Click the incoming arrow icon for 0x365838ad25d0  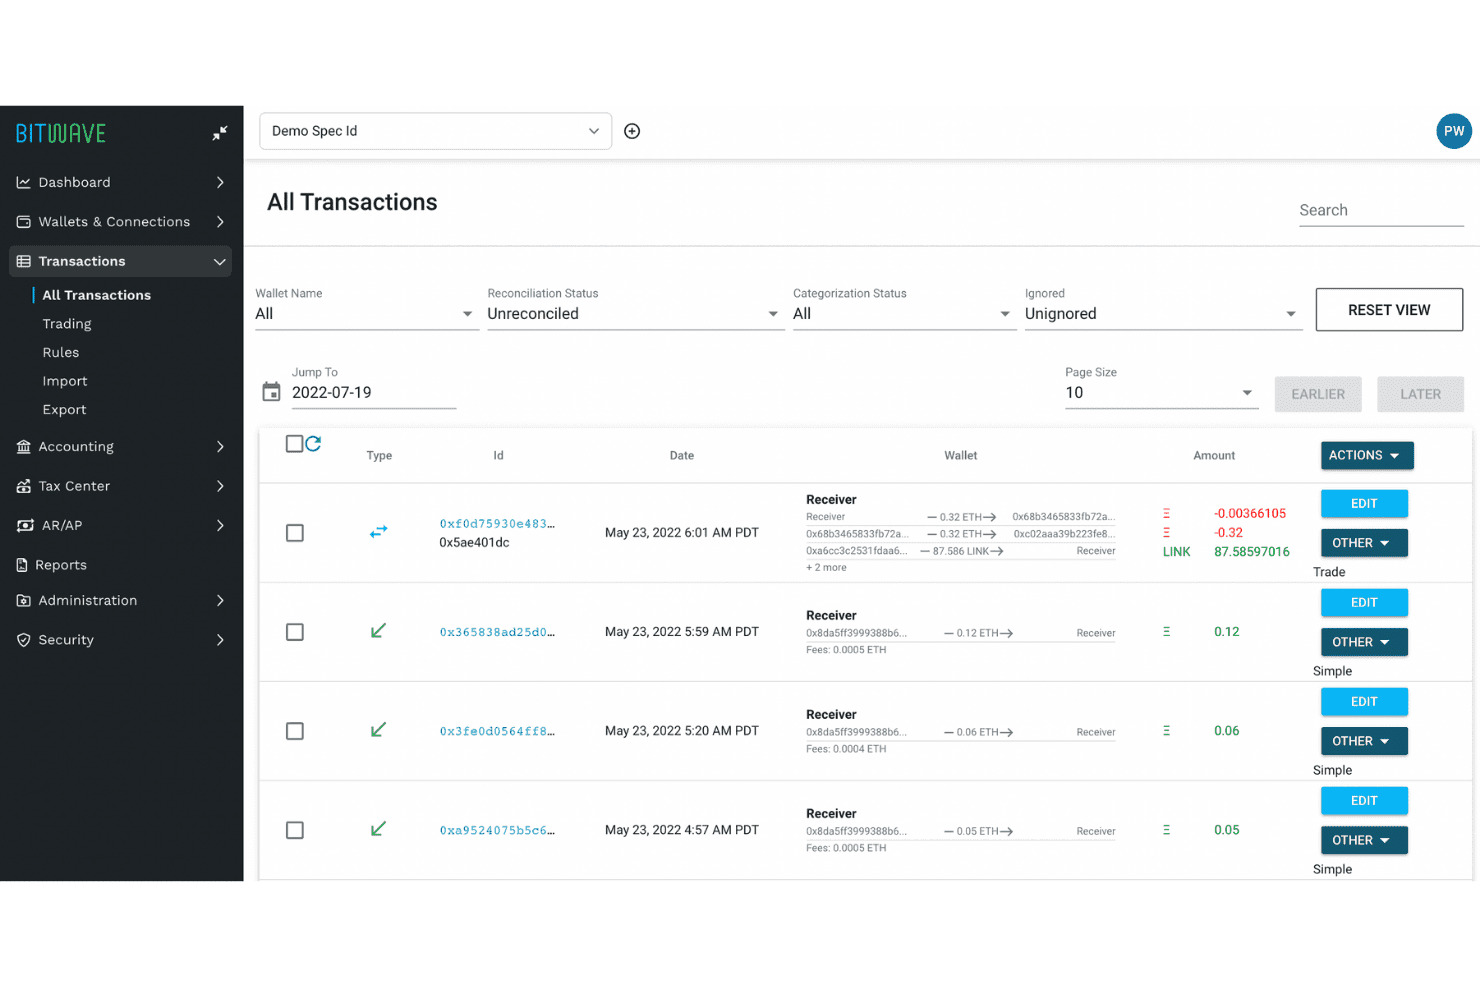[x=378, y=631]
